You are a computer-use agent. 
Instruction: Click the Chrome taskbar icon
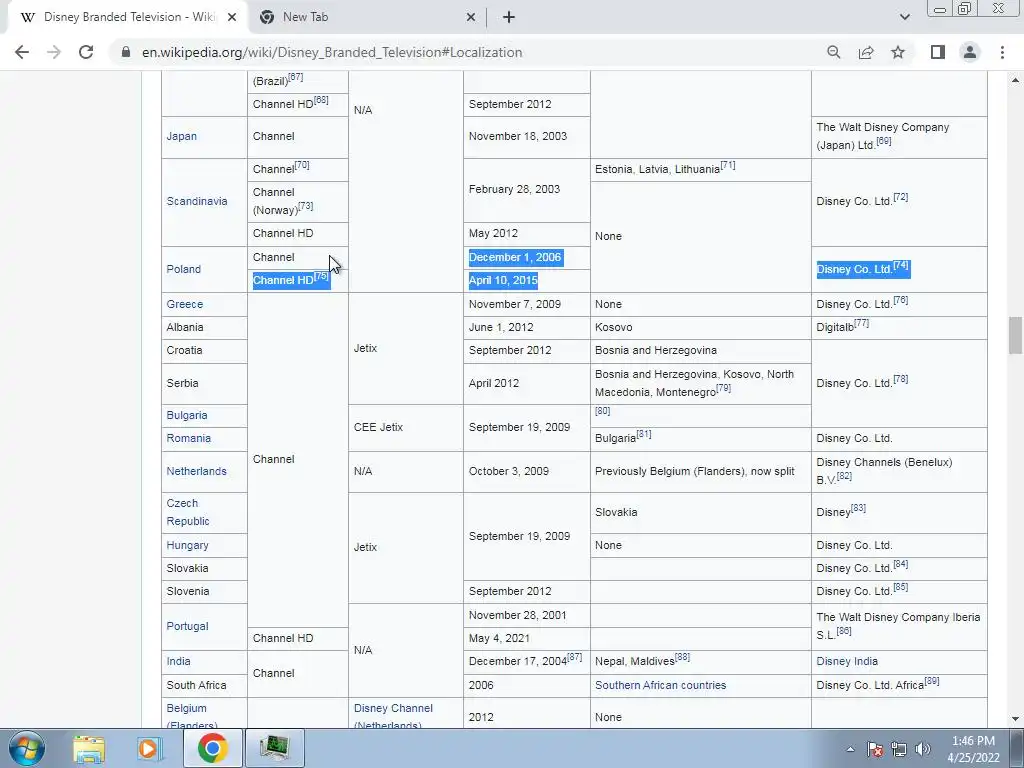click(213, 748)
